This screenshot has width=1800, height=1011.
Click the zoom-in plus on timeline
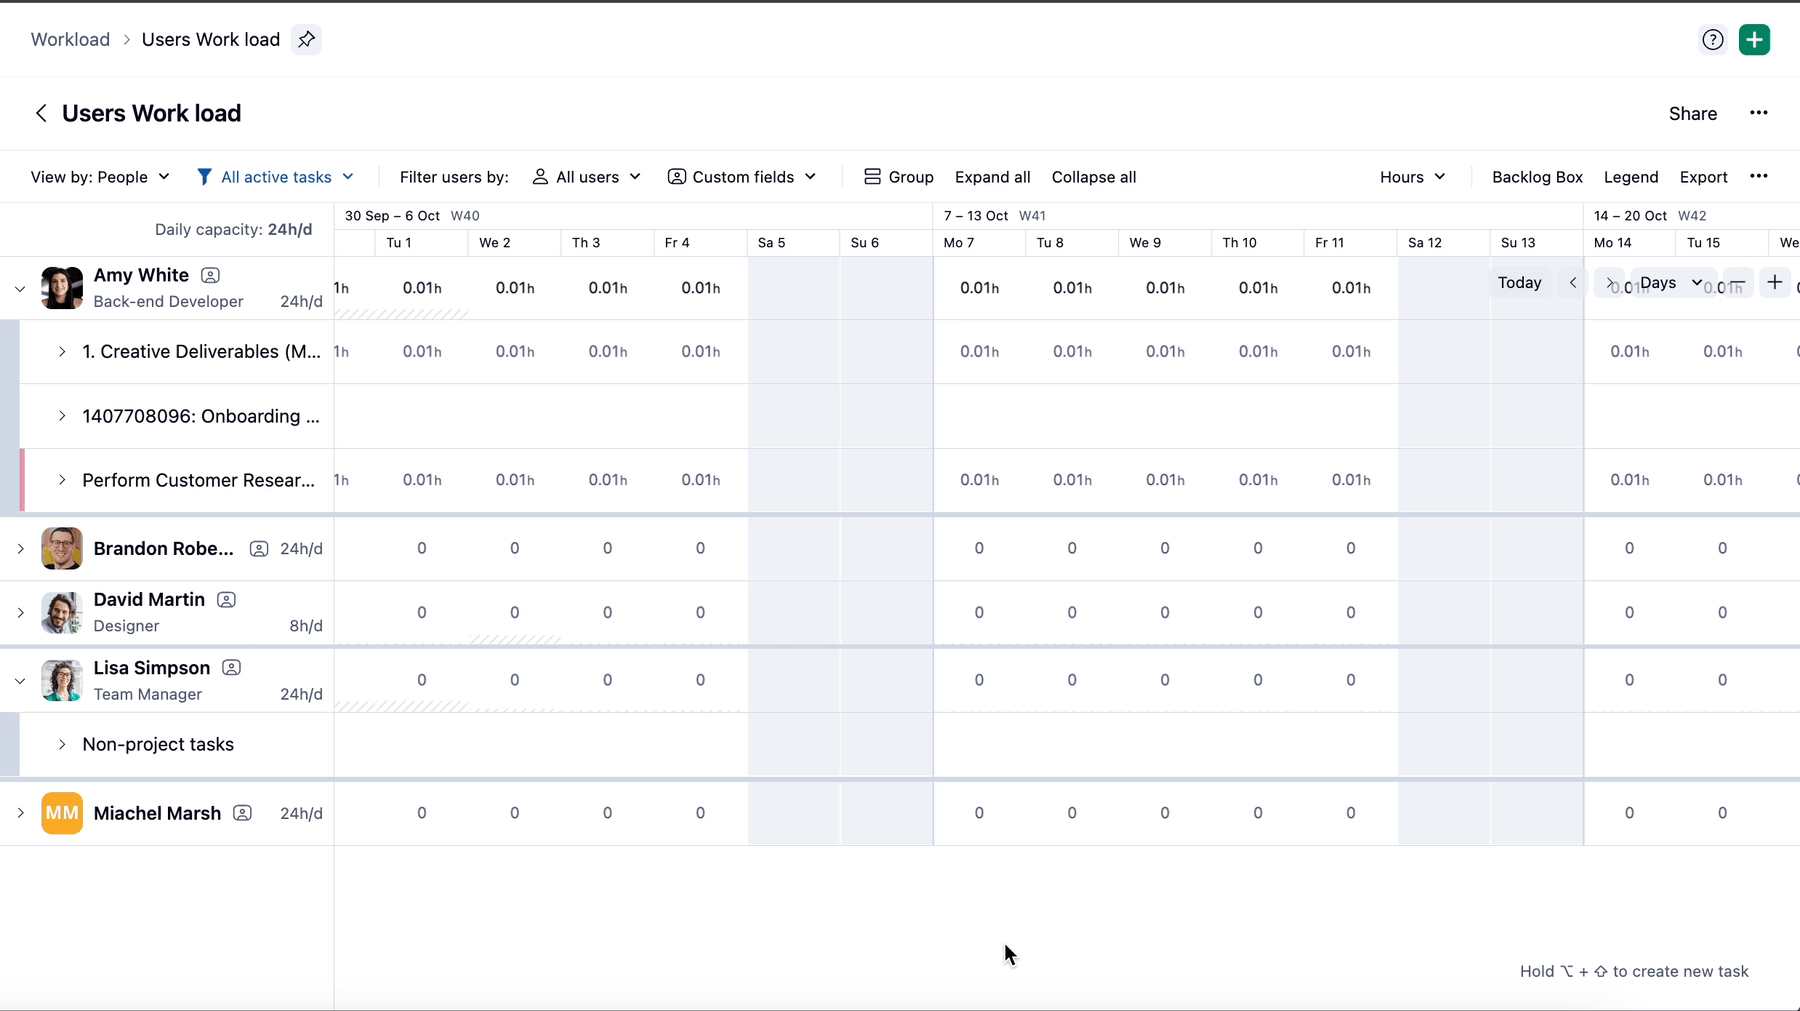(x=1775, y=283)
